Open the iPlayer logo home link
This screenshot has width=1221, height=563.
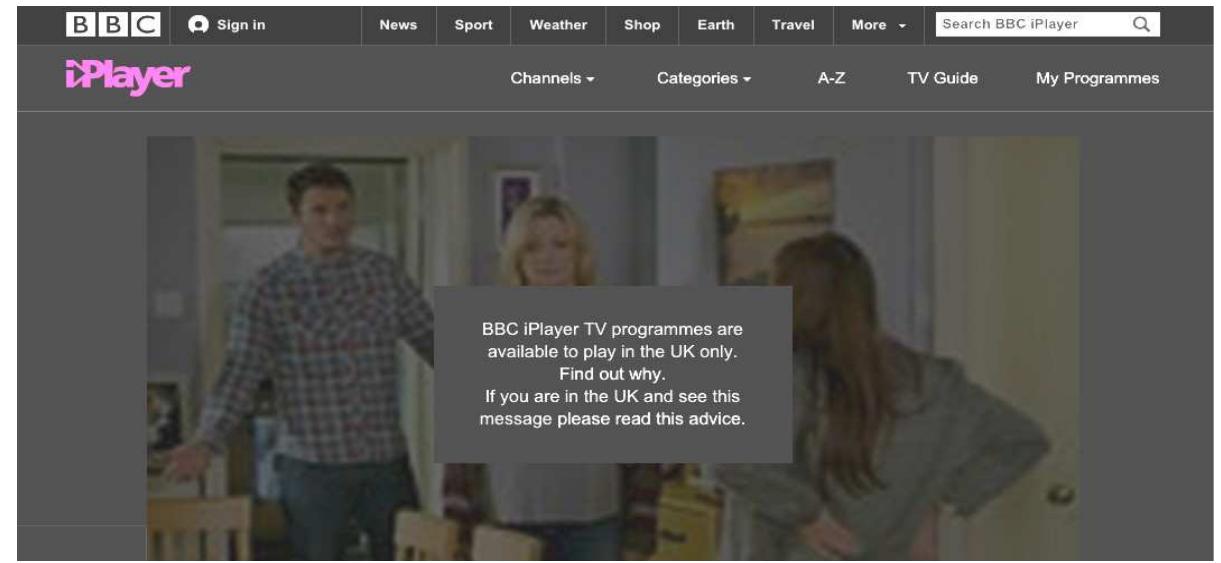(x=126, y=77)
